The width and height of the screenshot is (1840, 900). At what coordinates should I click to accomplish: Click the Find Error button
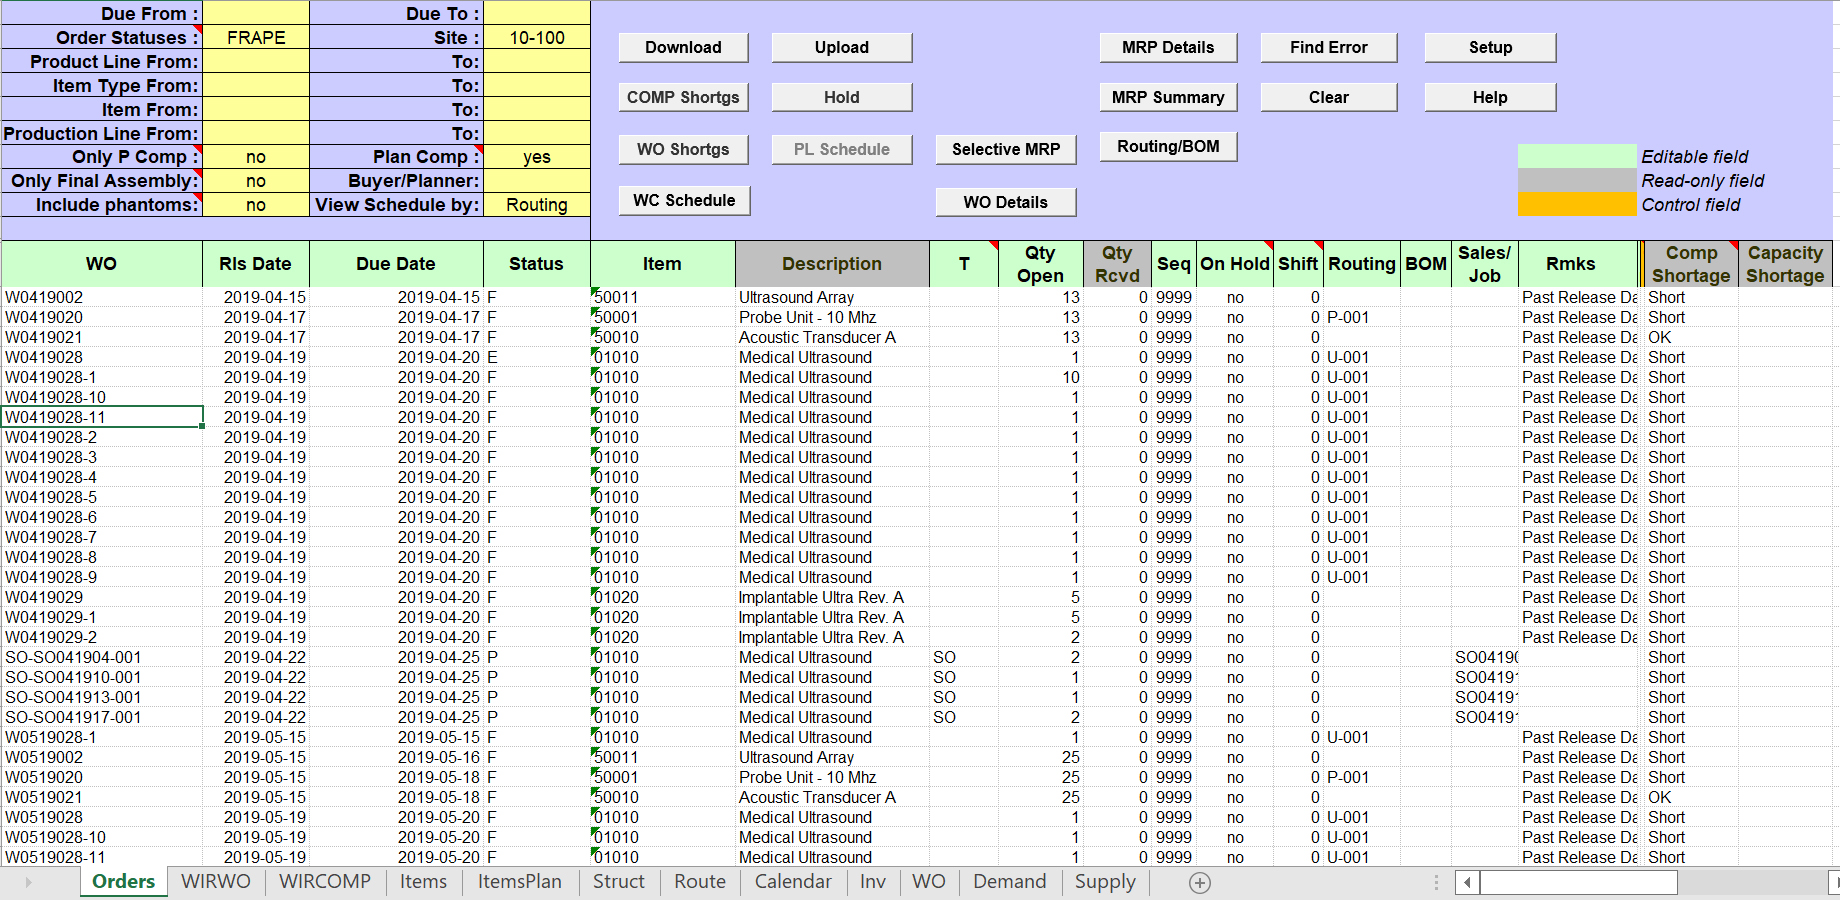click(x=1328, y=47)
